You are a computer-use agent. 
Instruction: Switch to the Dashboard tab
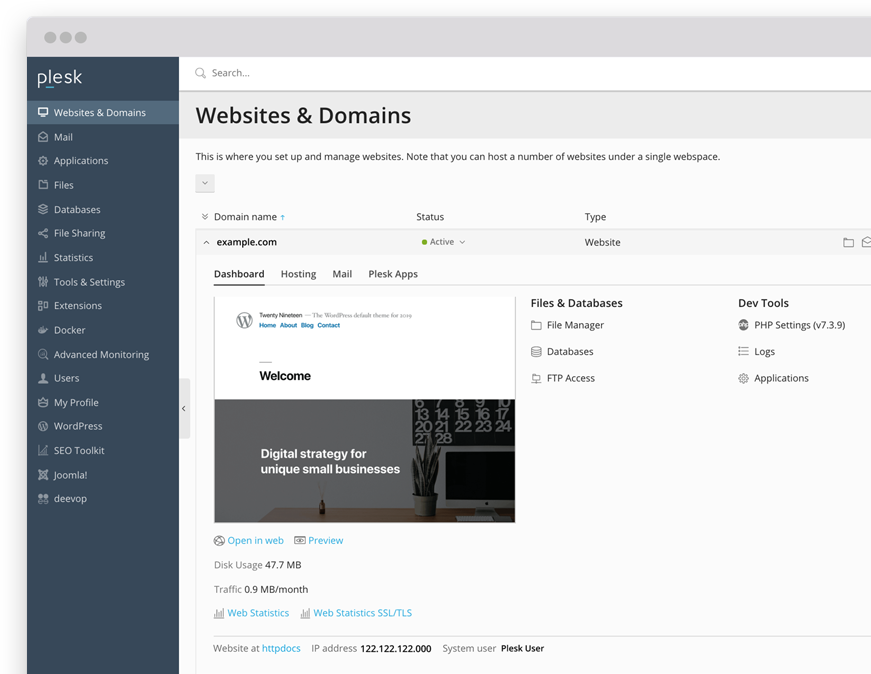pyautogui.click(x=239, y=274)
